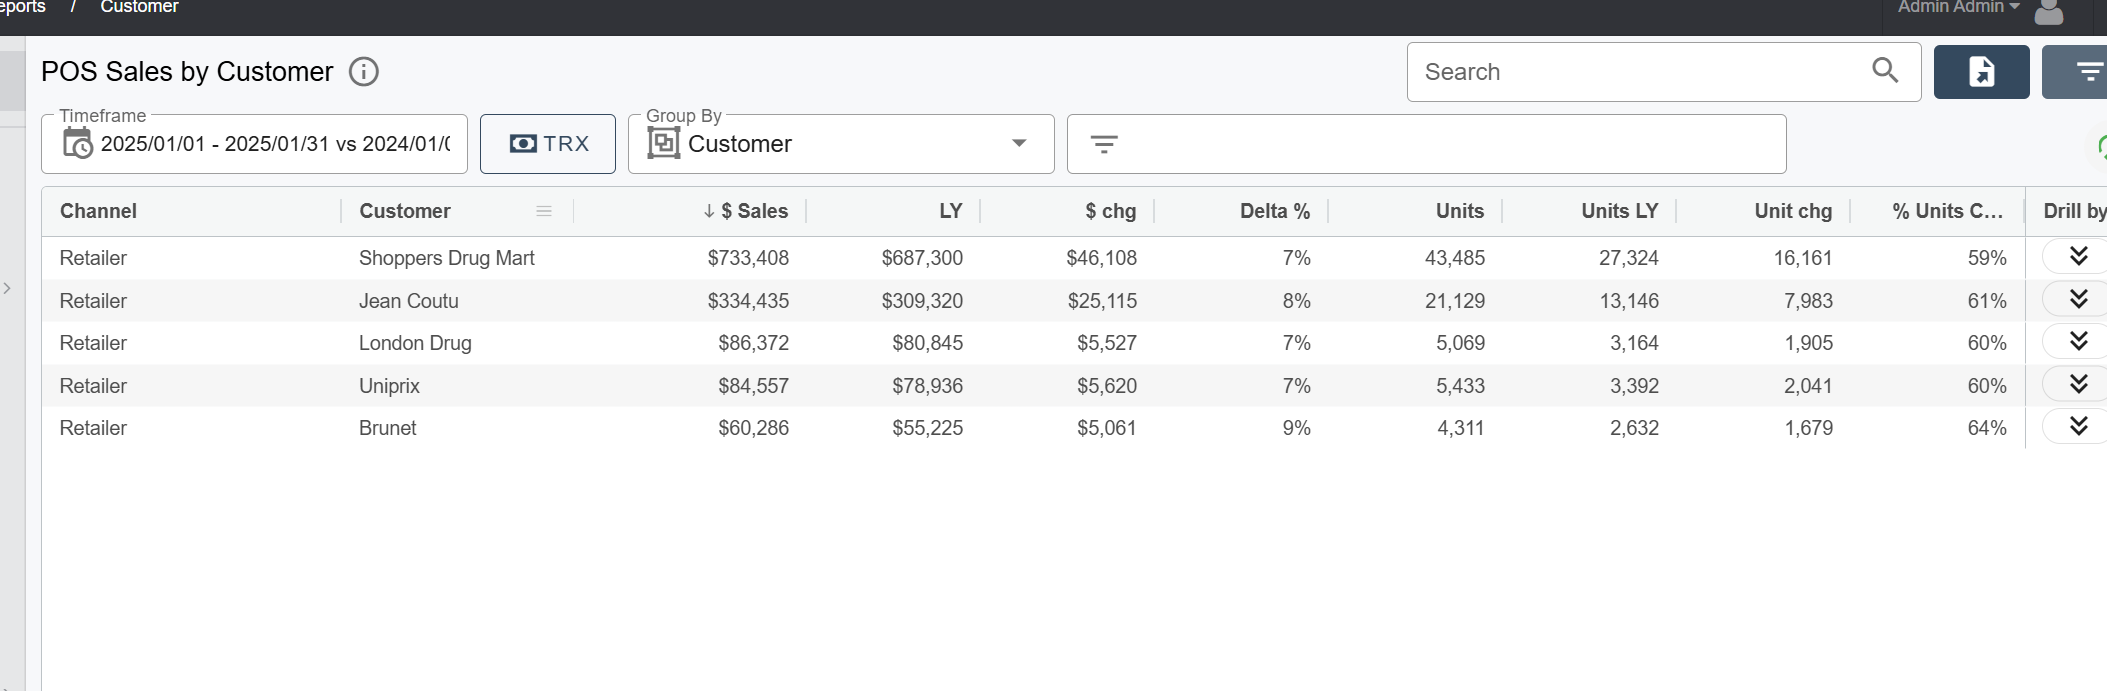Toggle the TRX currency button
This screenshot has width=2107, height=691.
pos(548,144)
